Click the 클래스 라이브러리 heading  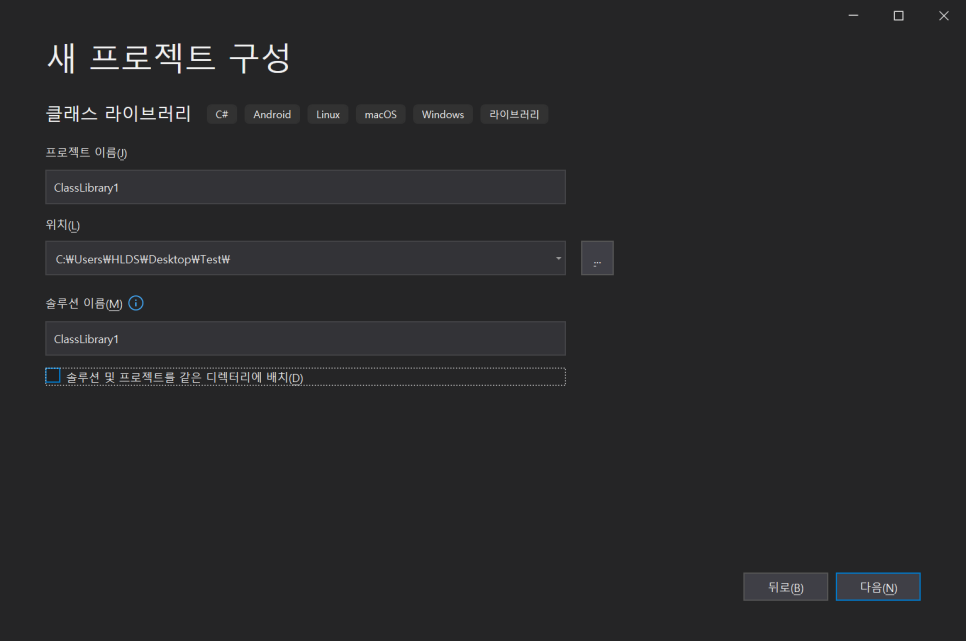coord(118,113)
